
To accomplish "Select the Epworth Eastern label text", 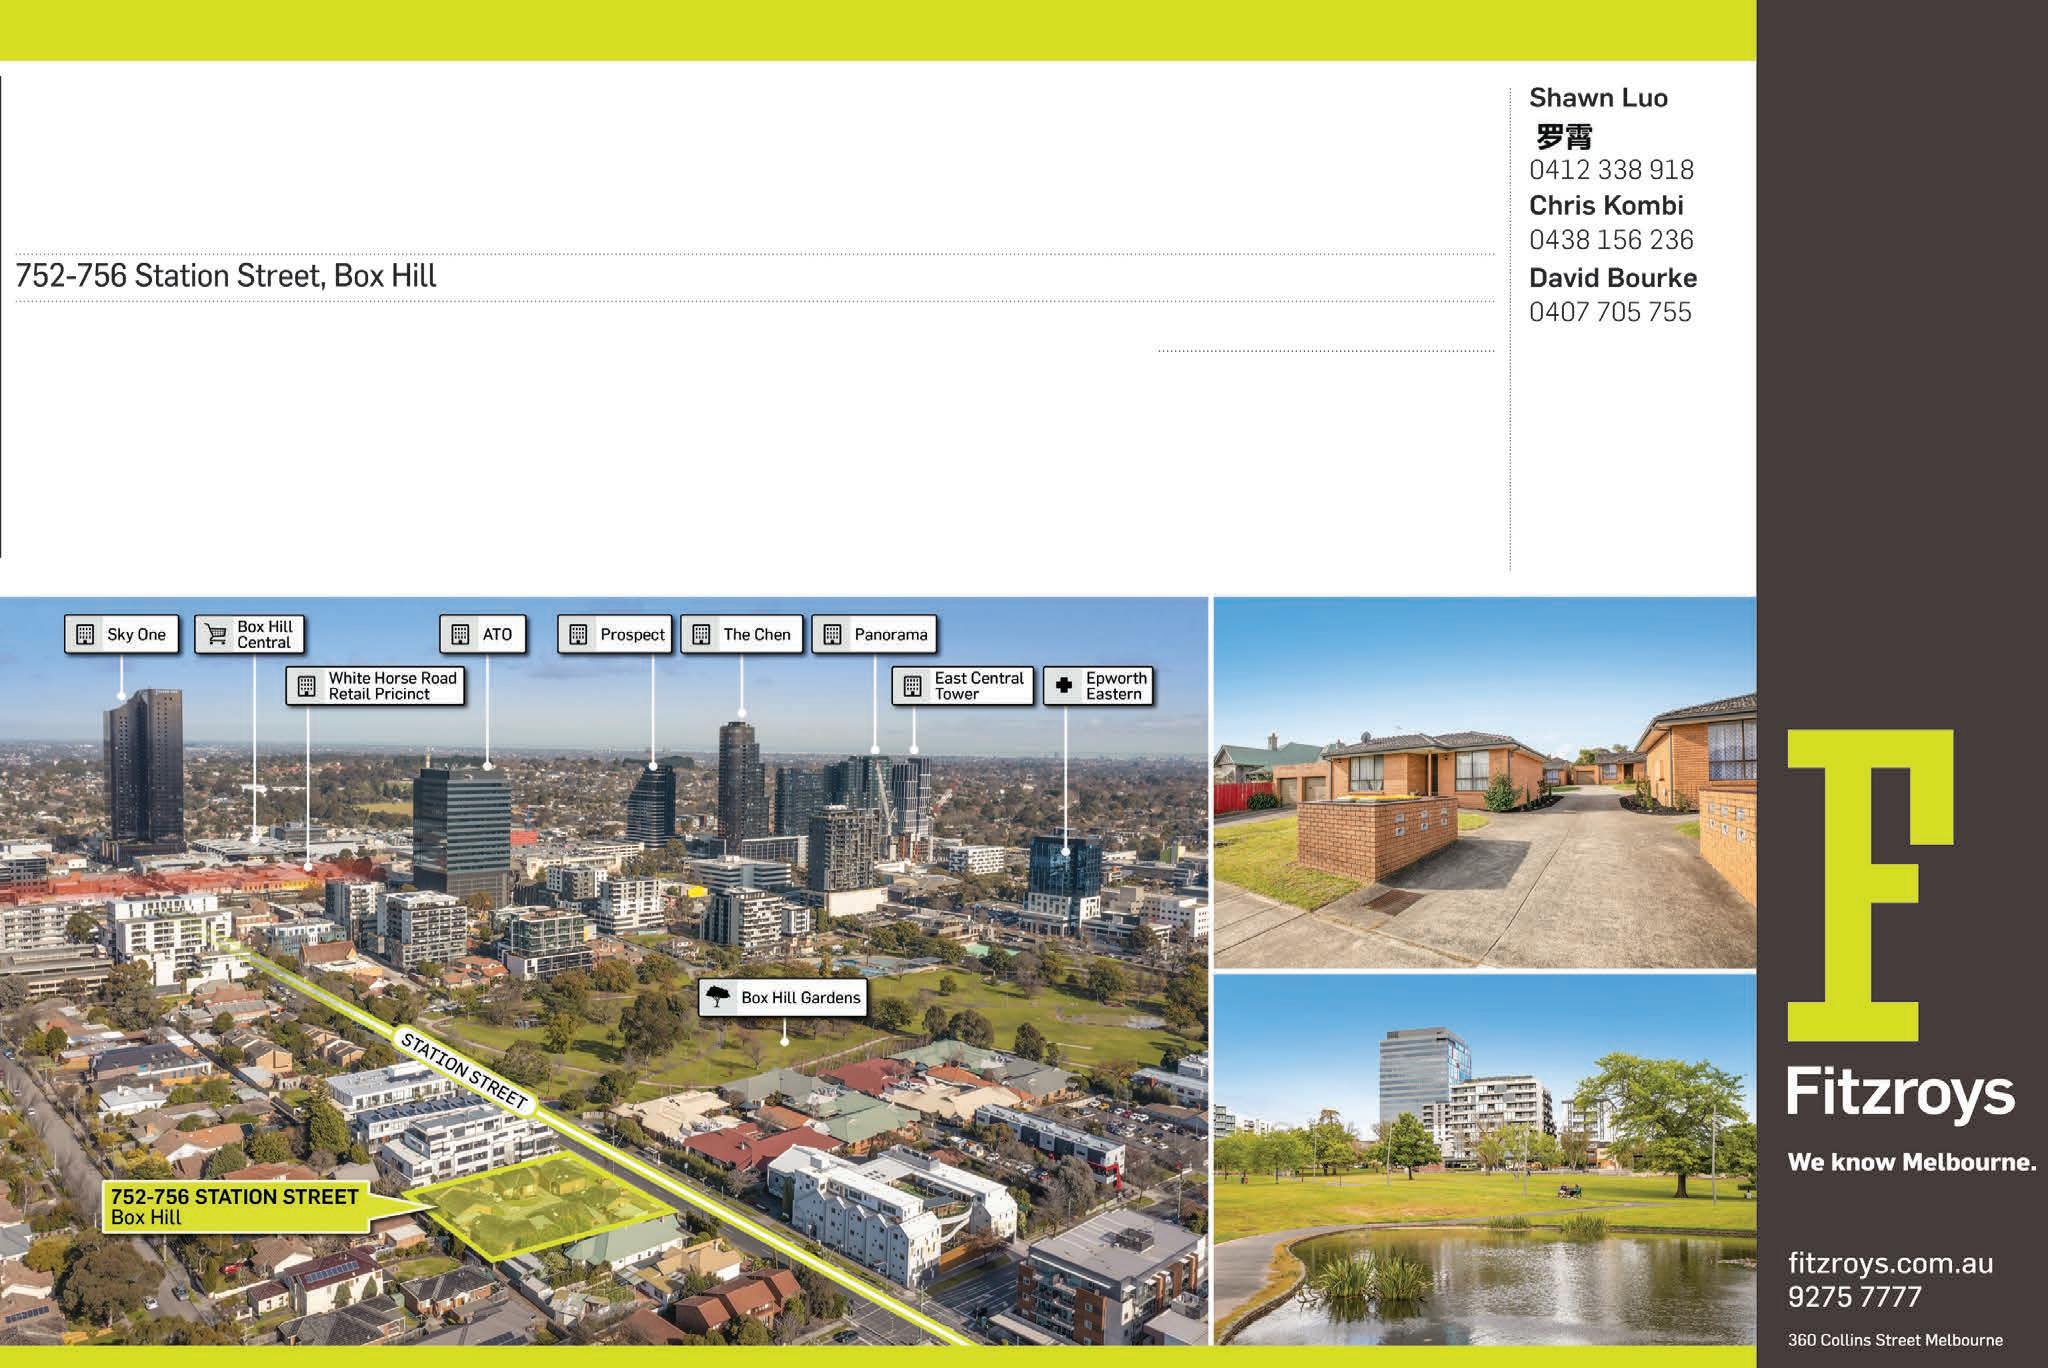I will [x=1116, y=686].
